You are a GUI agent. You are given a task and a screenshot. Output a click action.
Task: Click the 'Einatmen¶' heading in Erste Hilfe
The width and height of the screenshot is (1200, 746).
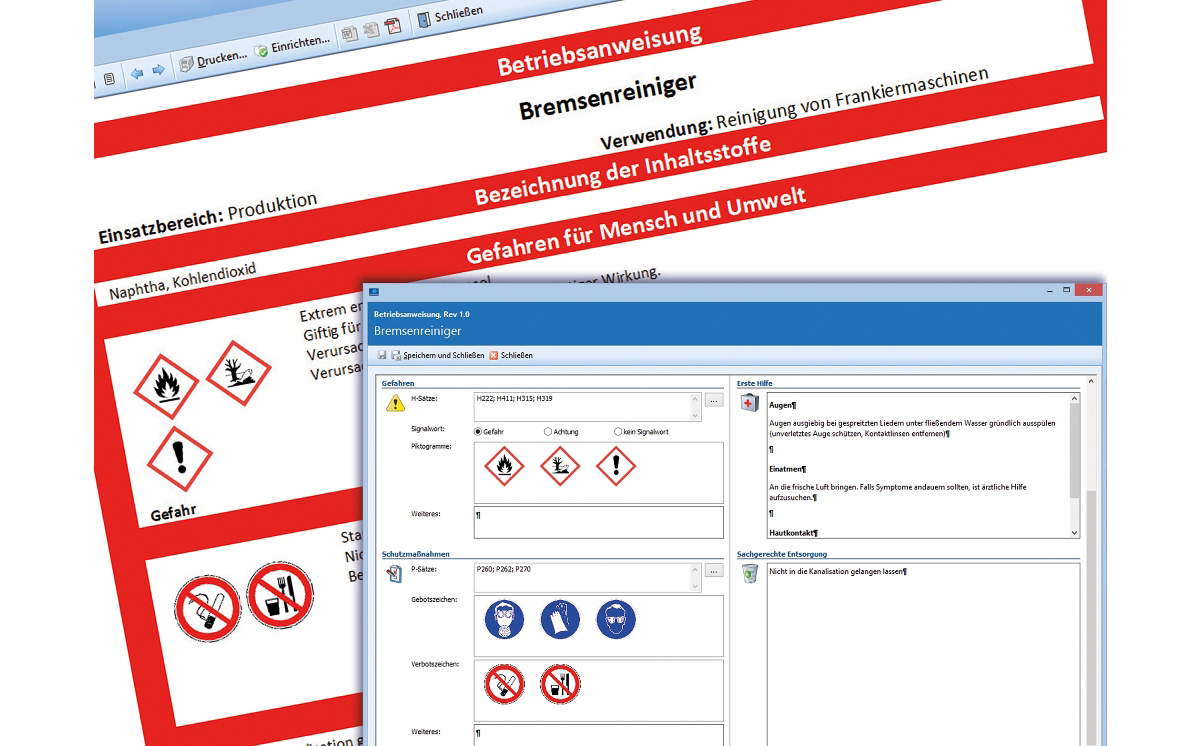pos(789,468)
